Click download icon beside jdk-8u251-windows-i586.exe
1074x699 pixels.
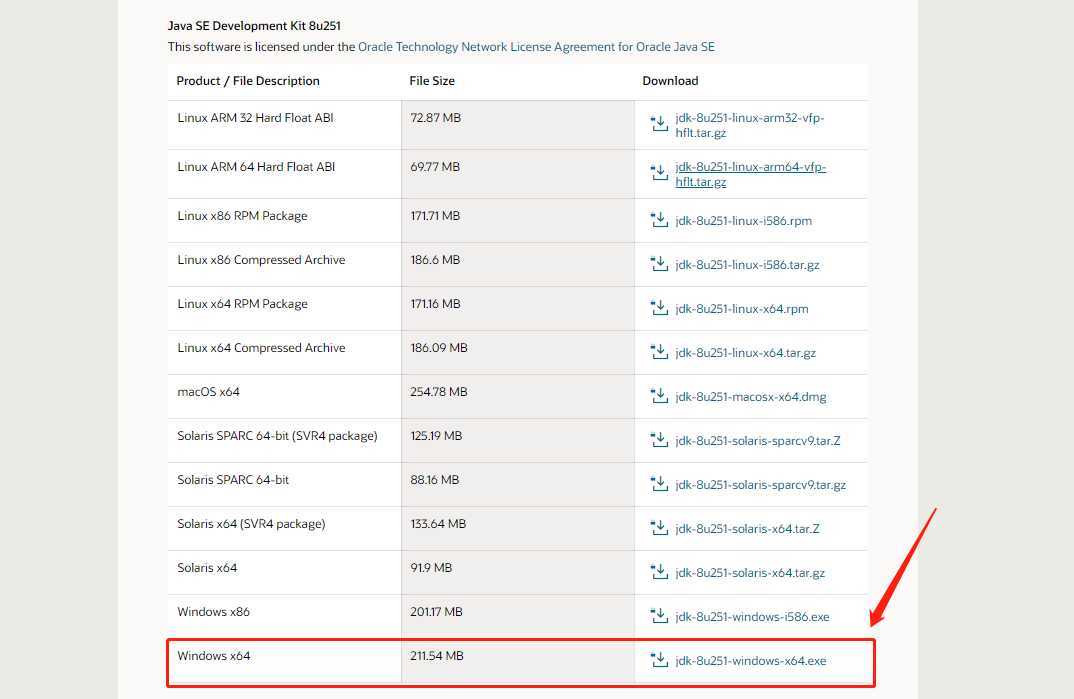coord(659,615)
